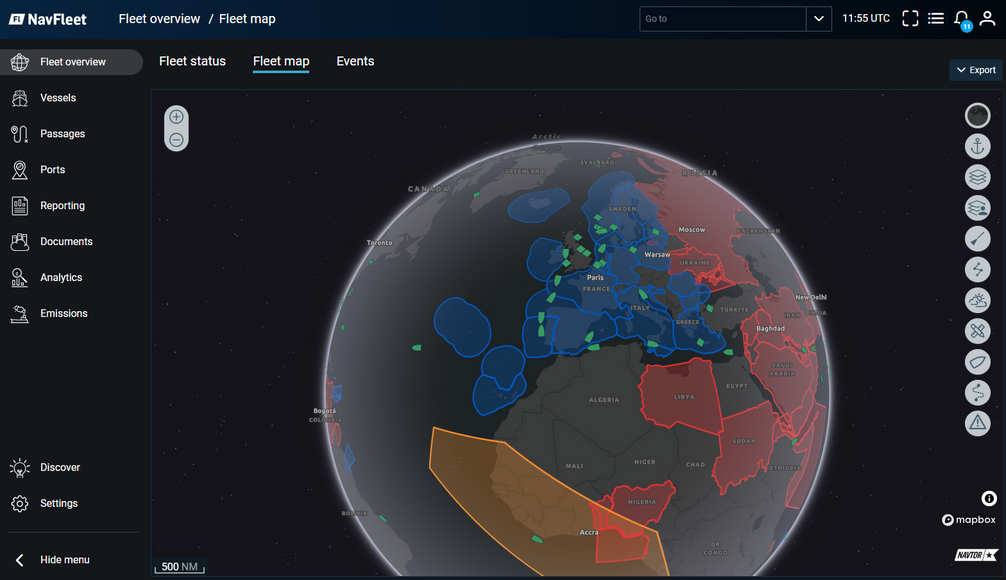Select the Fleet map tab
The width and height of the screenshot is (1006, 580).
coord(281,61)
